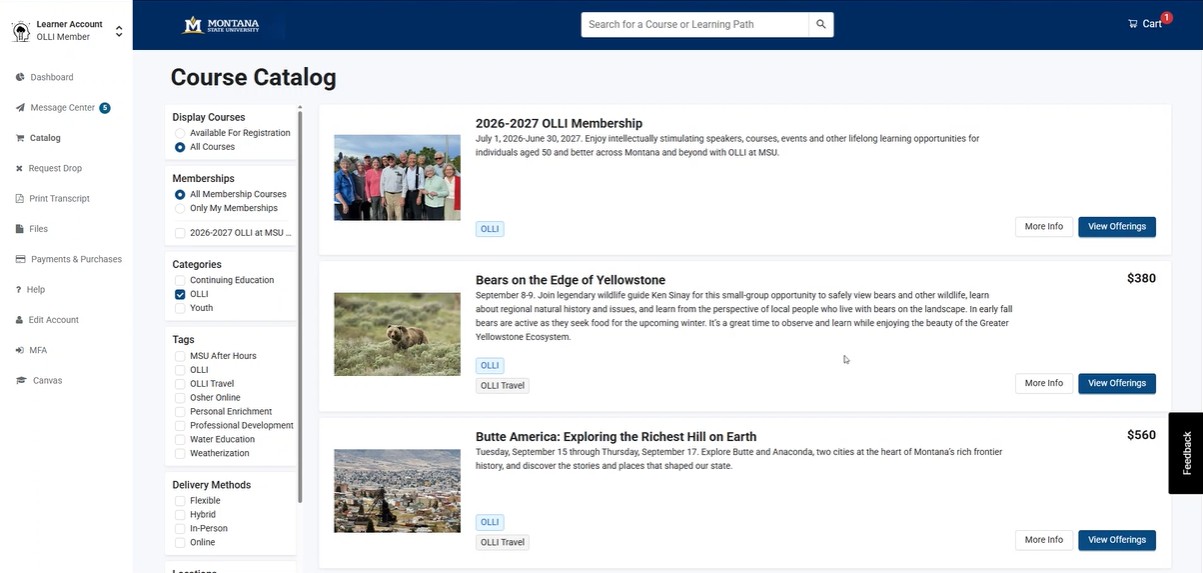Check the Flexible delivery method
Screen dimensions: 1203x573
180,501
